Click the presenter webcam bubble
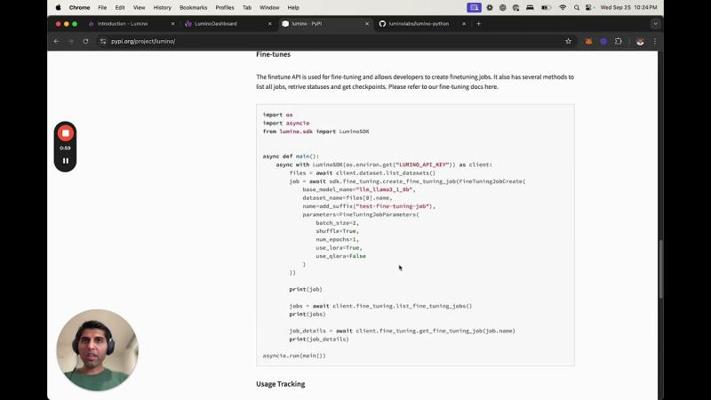711x400 pixels. pos(97,350)
